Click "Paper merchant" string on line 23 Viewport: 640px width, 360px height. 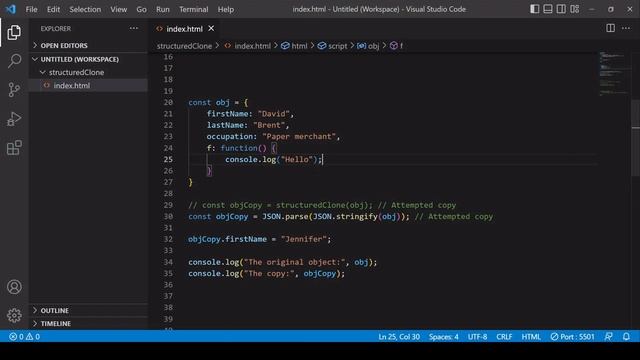coord(299,136)
